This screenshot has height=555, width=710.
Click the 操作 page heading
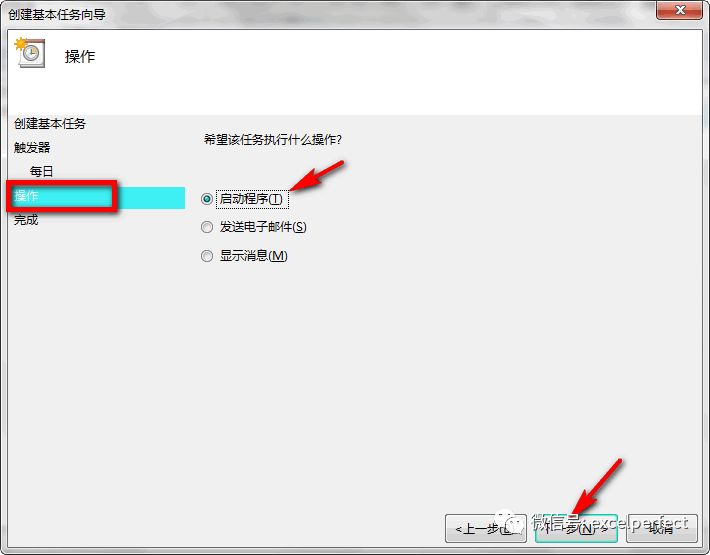80,57
